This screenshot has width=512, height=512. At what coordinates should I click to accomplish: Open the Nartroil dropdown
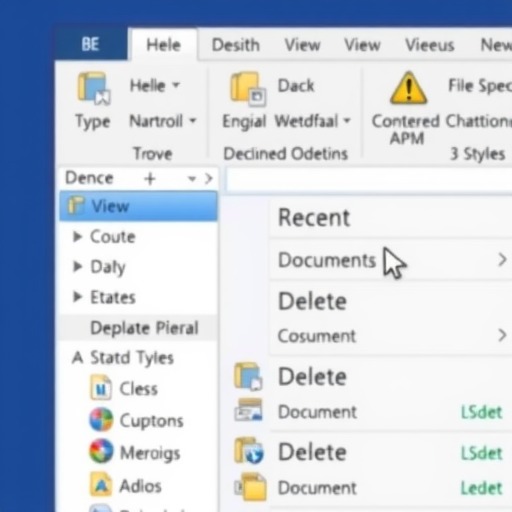[x=193, y=121]
